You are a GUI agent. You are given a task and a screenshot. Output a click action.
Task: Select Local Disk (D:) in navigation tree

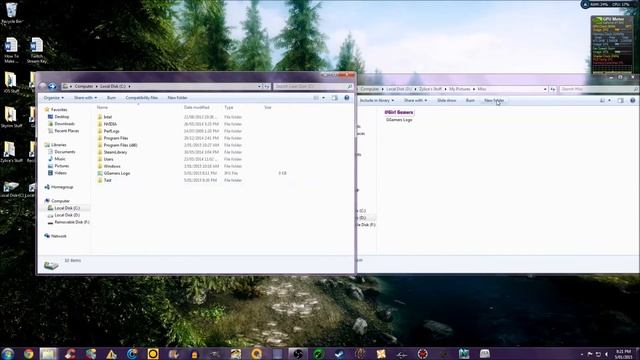tap(67, 215)
